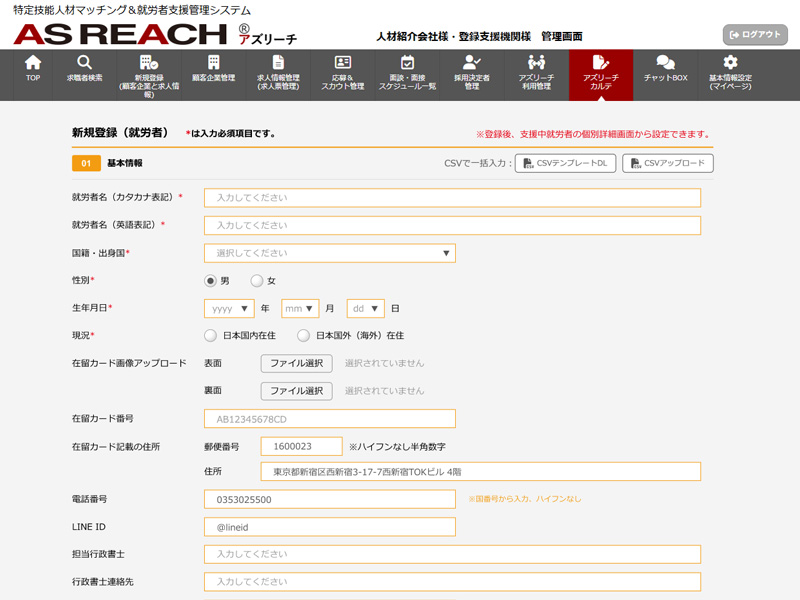Click the 01 section badge

click(x=86, y=163)
